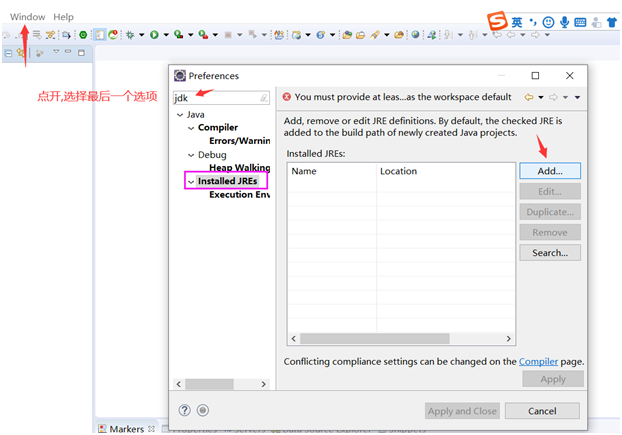Screen dimensions: 622x435
Task: Open the Sogou emoji smiley icon
Action: pyautogui.click(x=549, y=22)
